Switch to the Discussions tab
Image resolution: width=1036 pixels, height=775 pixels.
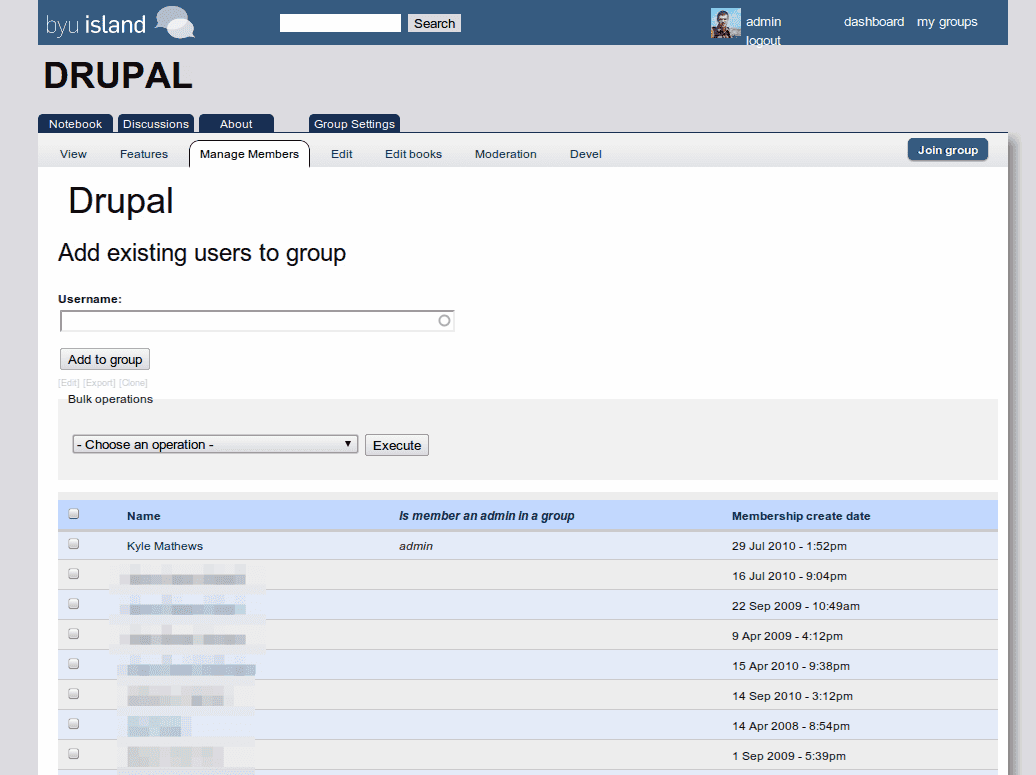coord(155,124)
